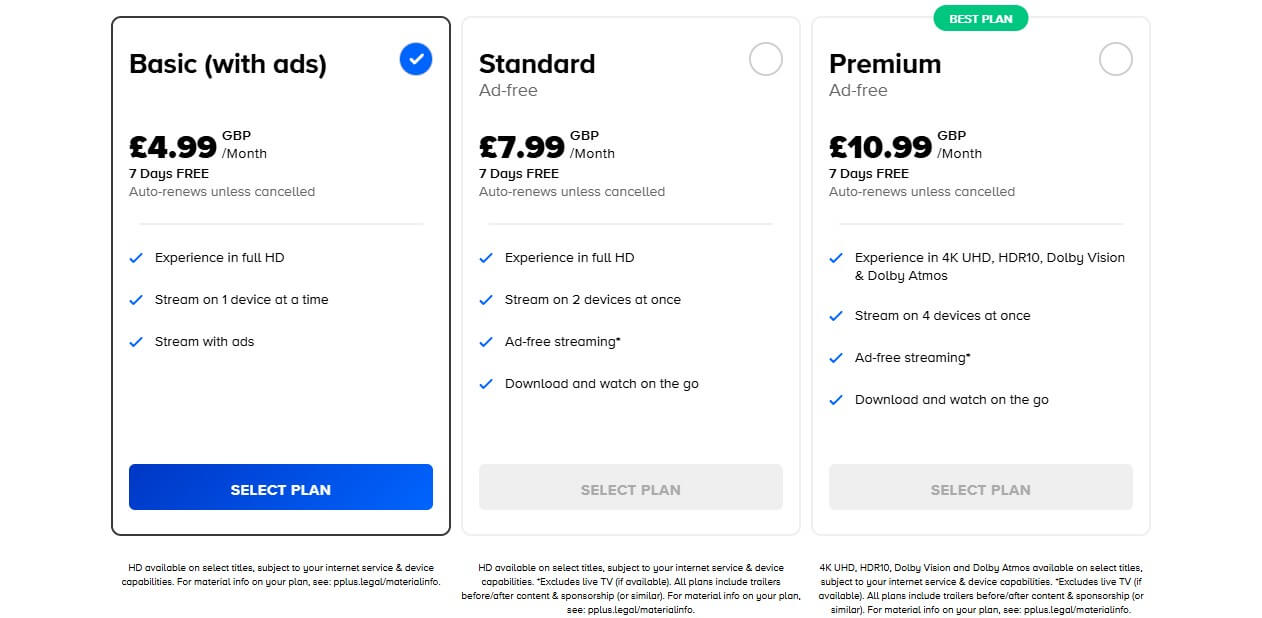Click the green BEST PLAN badge above Premium
The width and height of the screenshot is (1262, 618).
click(x=981, y=17)
